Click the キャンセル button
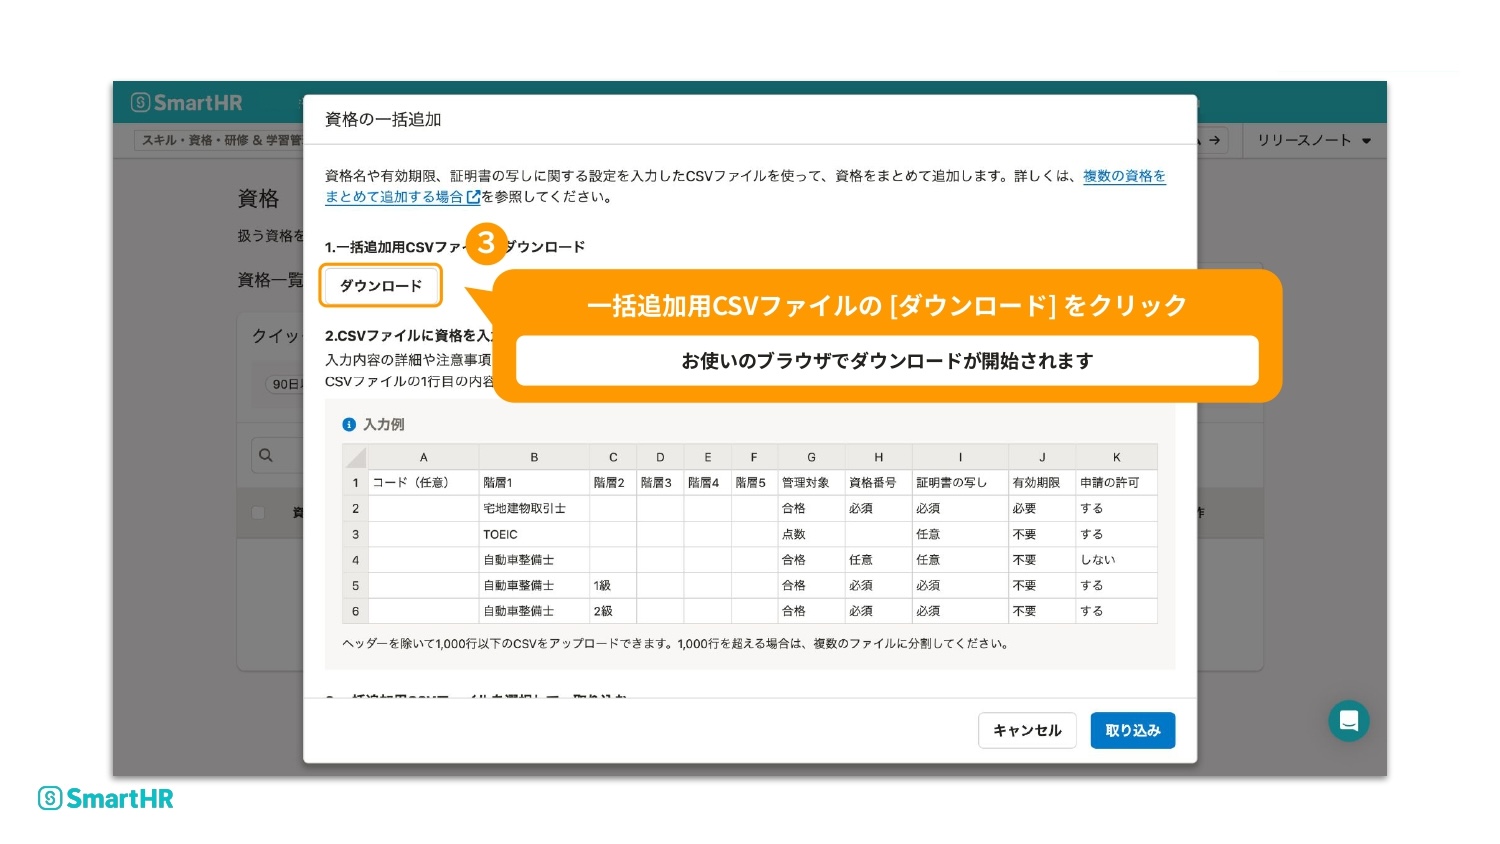The image size is (1500, 844). (1027, 731)
